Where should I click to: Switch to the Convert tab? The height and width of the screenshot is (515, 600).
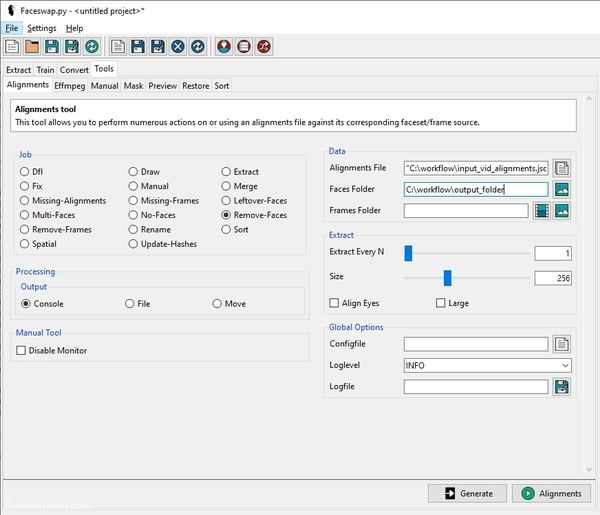74,70
